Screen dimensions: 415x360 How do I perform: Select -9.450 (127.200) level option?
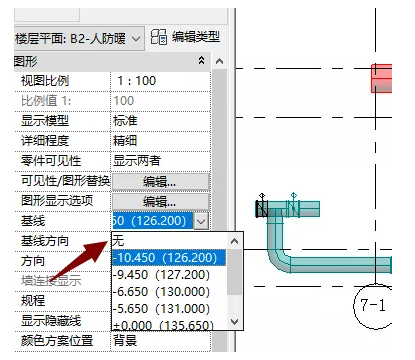169,274
